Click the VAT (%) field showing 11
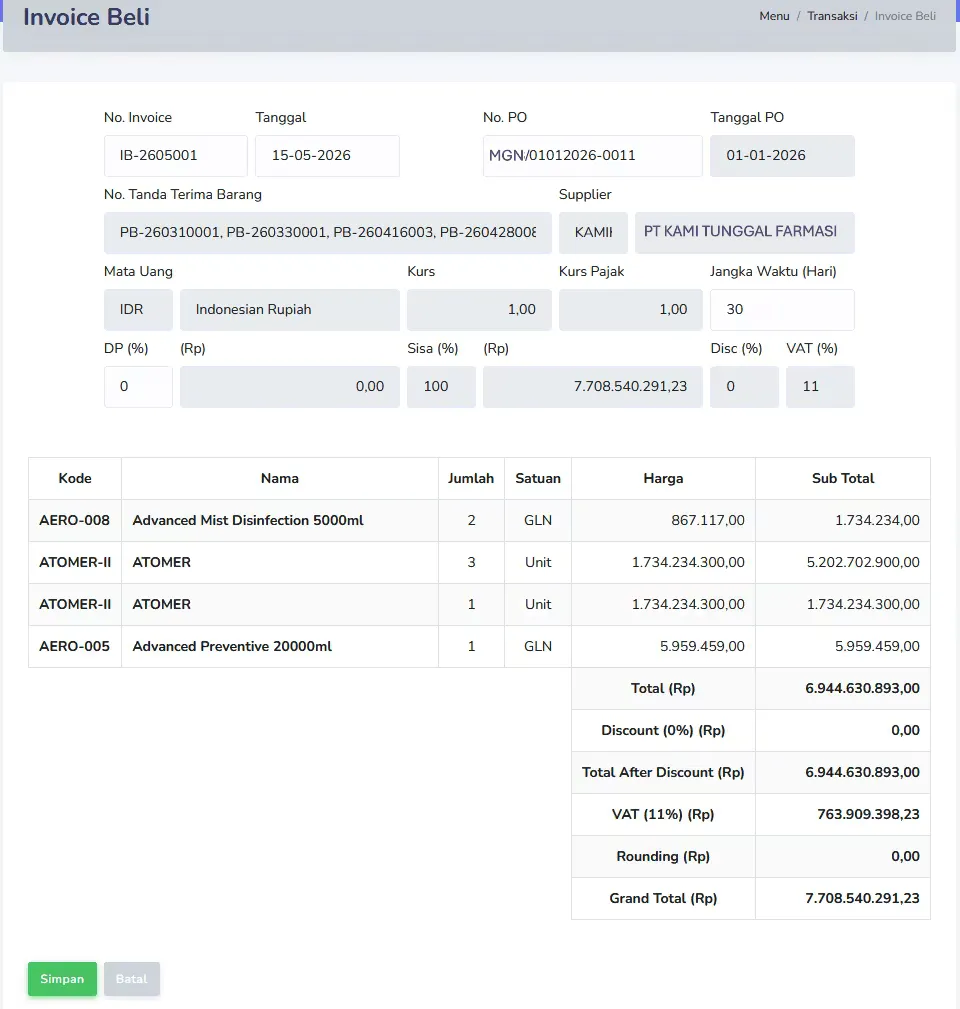The image size is (960, 1009). 820,387
